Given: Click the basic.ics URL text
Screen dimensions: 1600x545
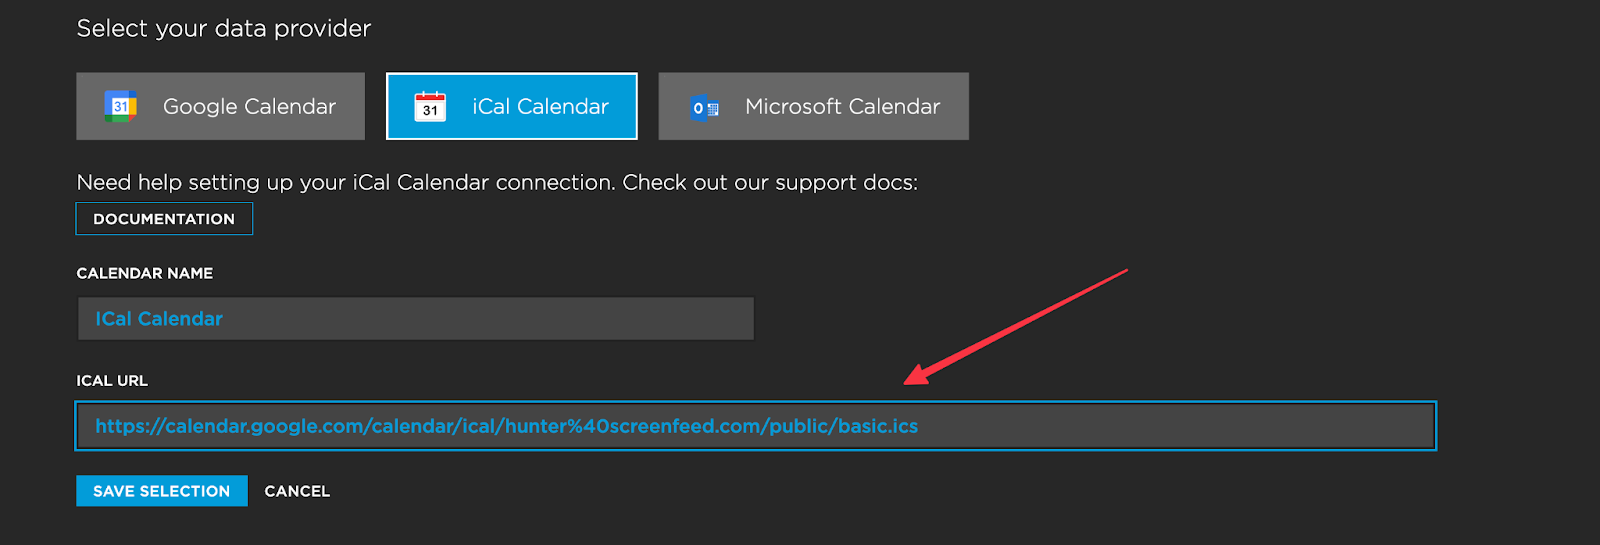Looking at the screenshot, I should click(877, 426).
